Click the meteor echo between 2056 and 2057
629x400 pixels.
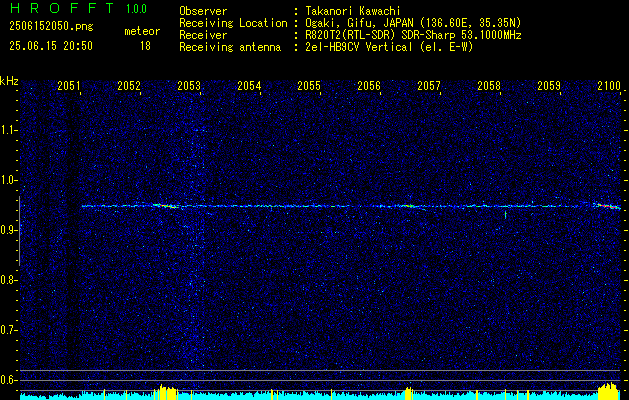pyautogui.click(x=410, y=206)
